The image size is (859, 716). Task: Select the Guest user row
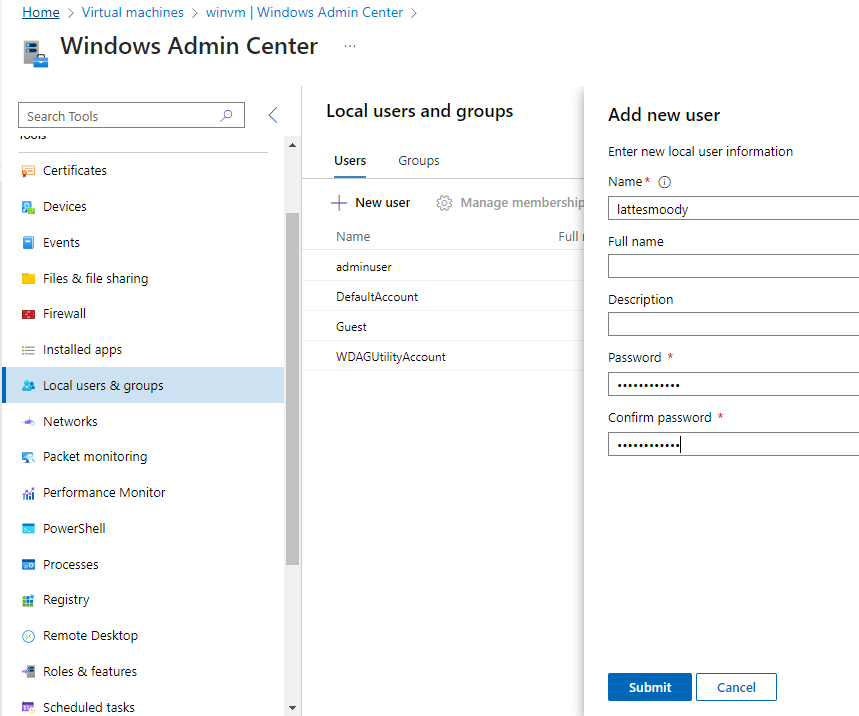(x=443, y=327)
